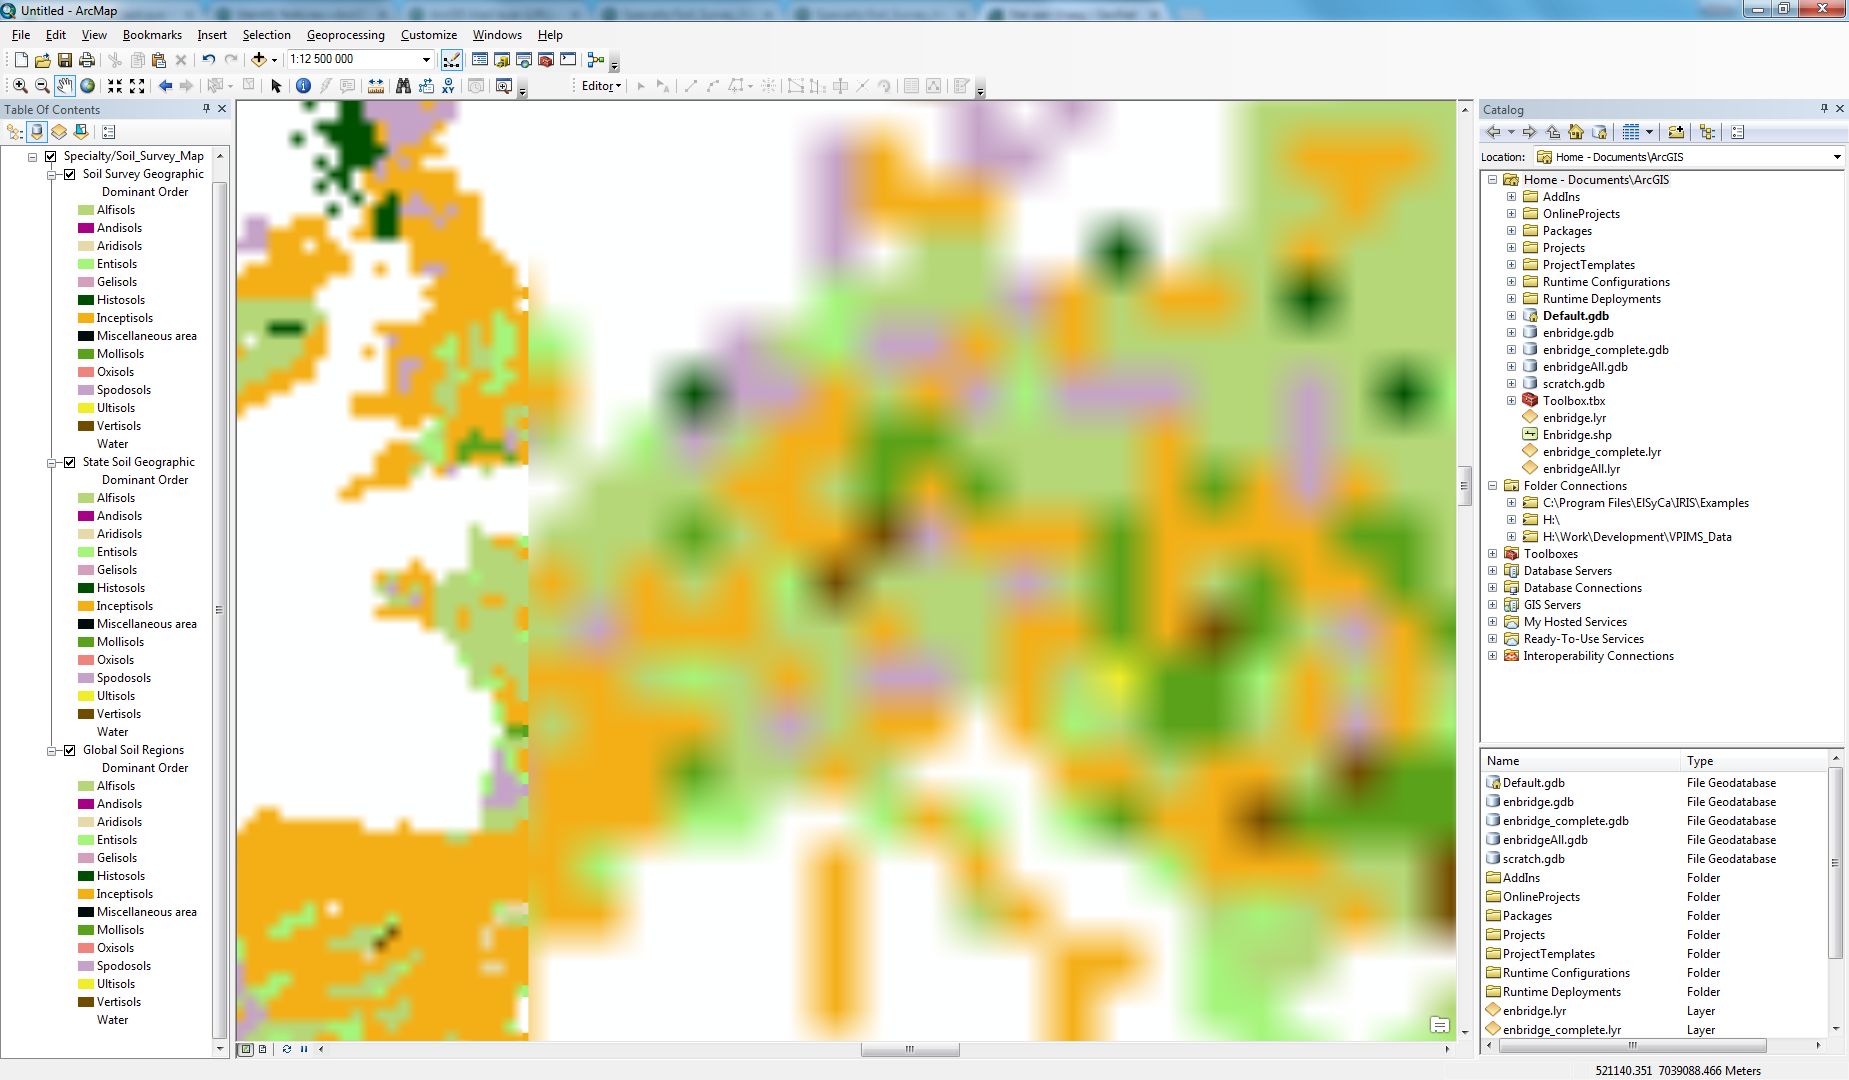The image size is (1849, 1080).
Task: Open the Find binoculars tool
Action: click(x=403, y=86)
